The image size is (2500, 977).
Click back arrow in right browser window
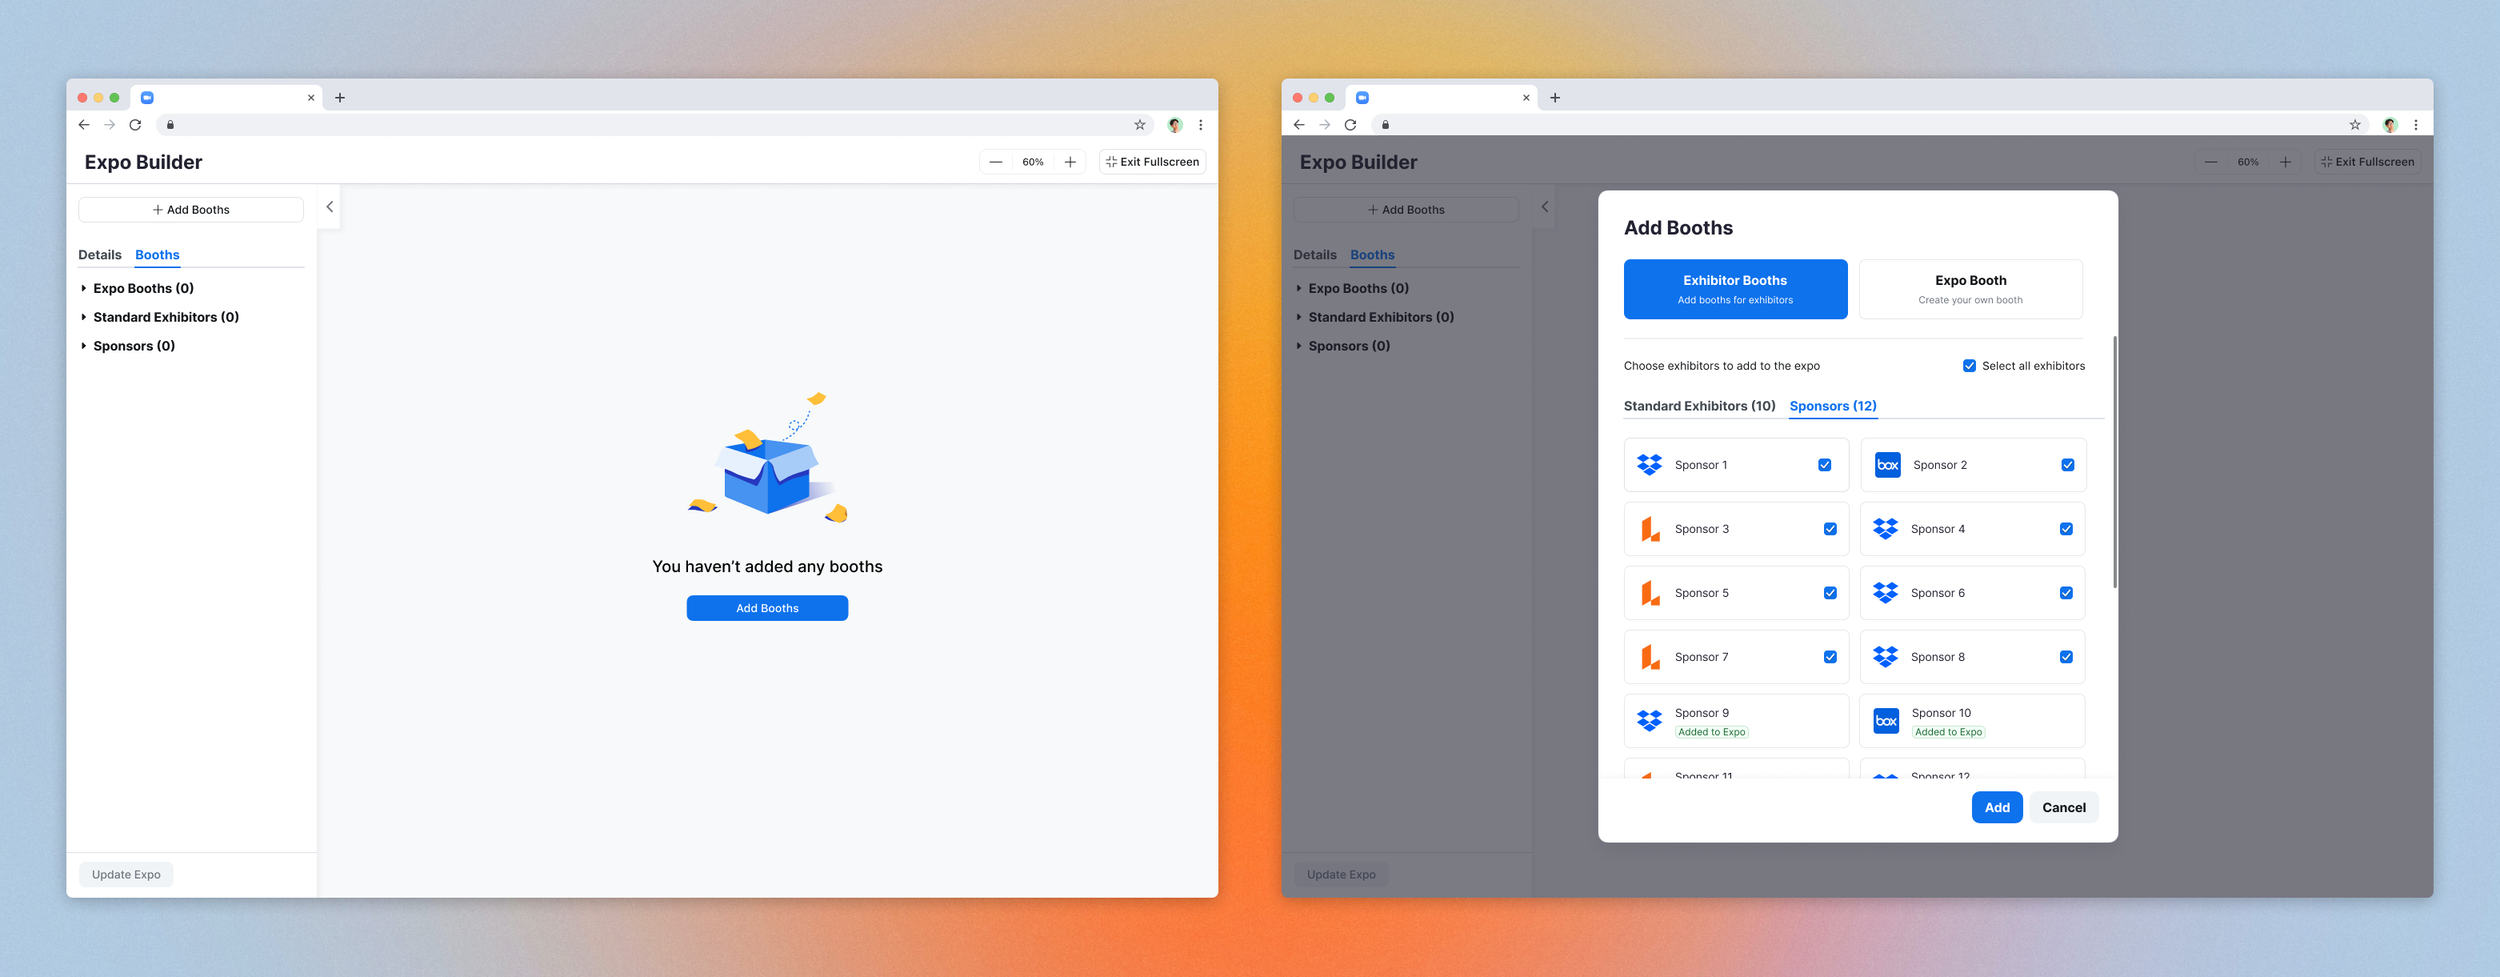click(x=1299, y=125)
